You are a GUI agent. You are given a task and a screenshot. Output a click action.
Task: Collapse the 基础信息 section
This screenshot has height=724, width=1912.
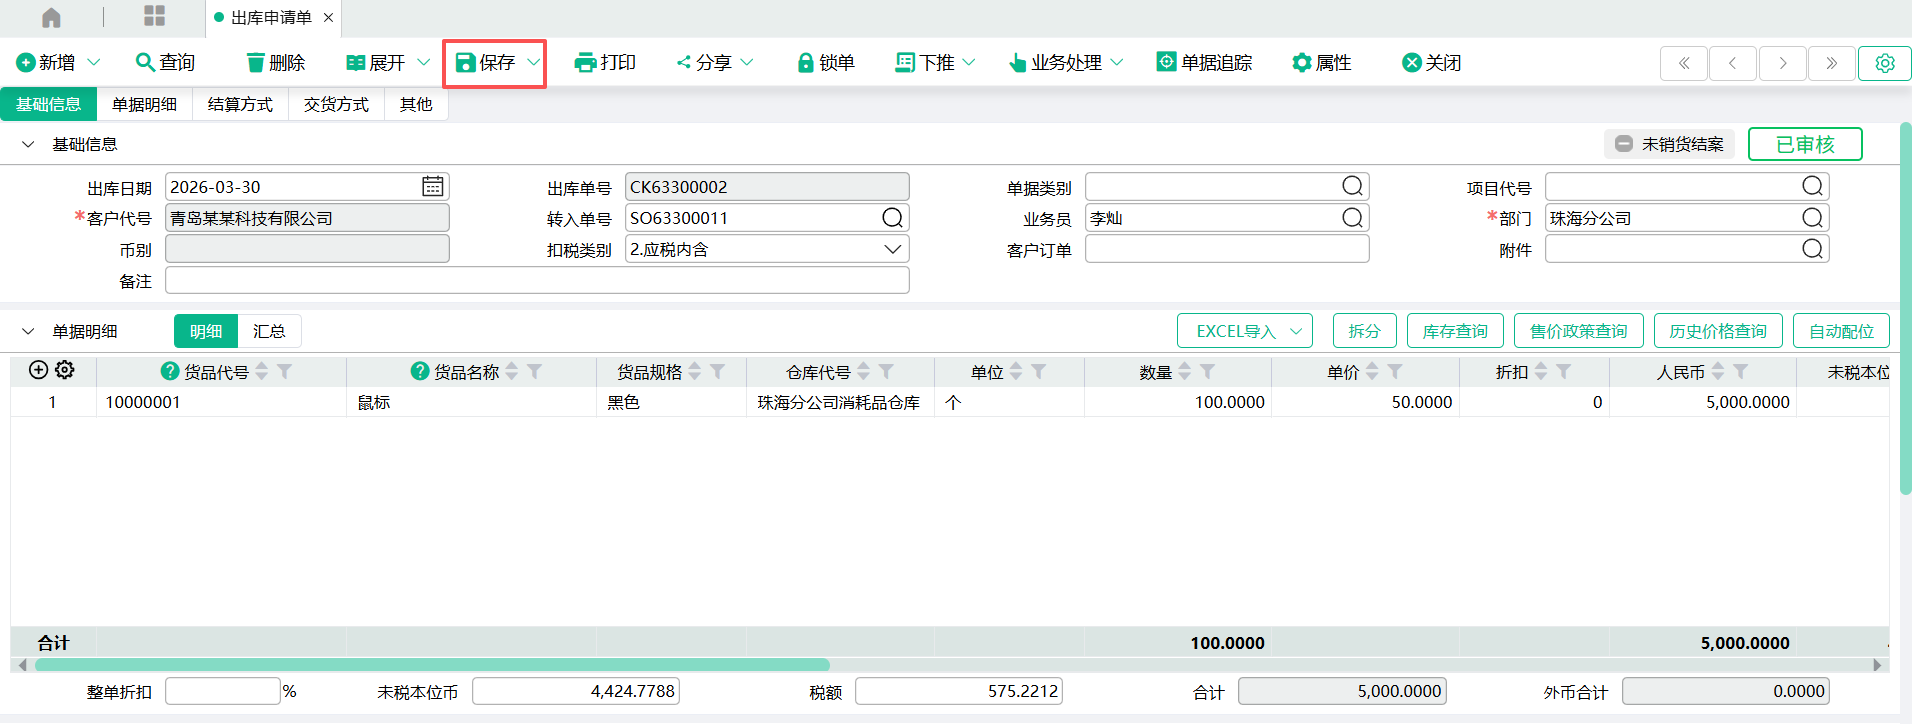point(28,145)
